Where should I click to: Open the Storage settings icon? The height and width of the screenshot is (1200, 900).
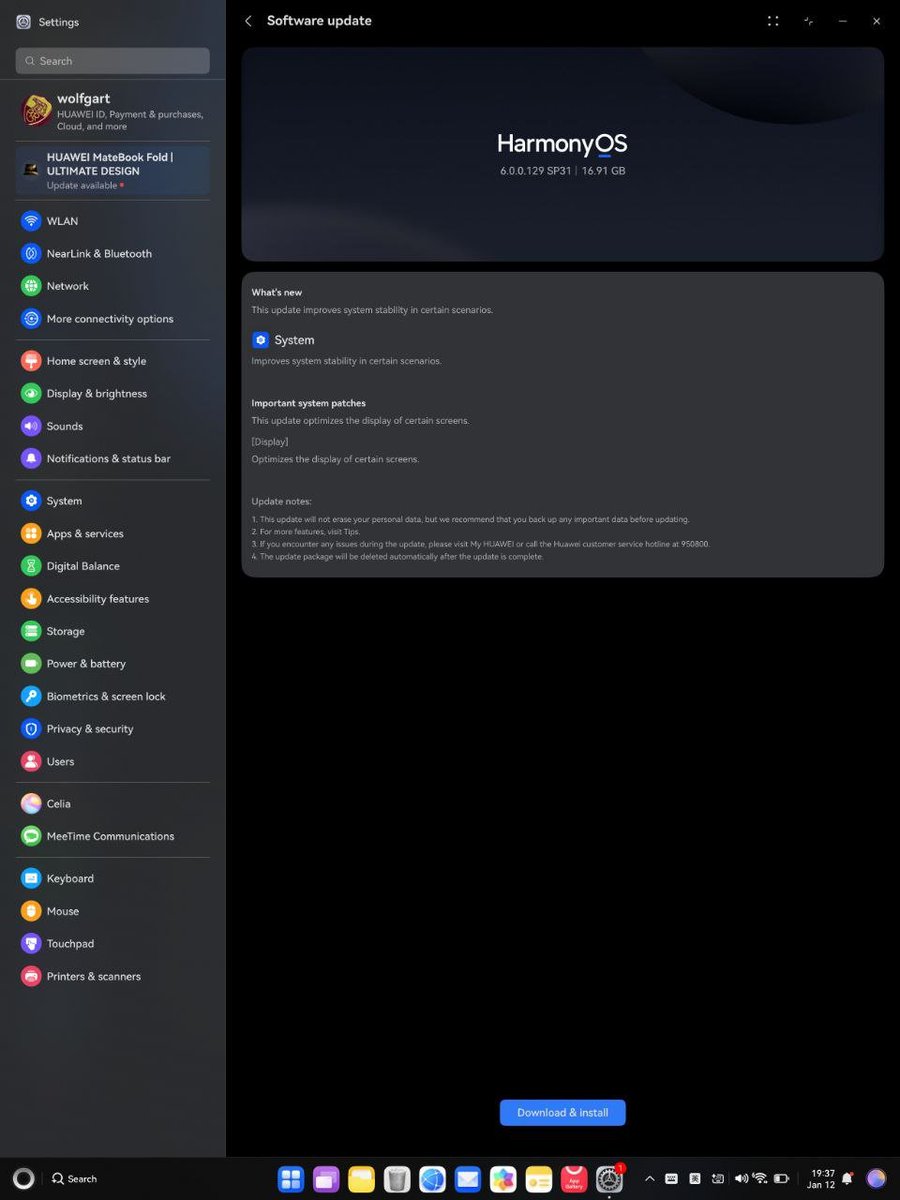pos(31,631)
